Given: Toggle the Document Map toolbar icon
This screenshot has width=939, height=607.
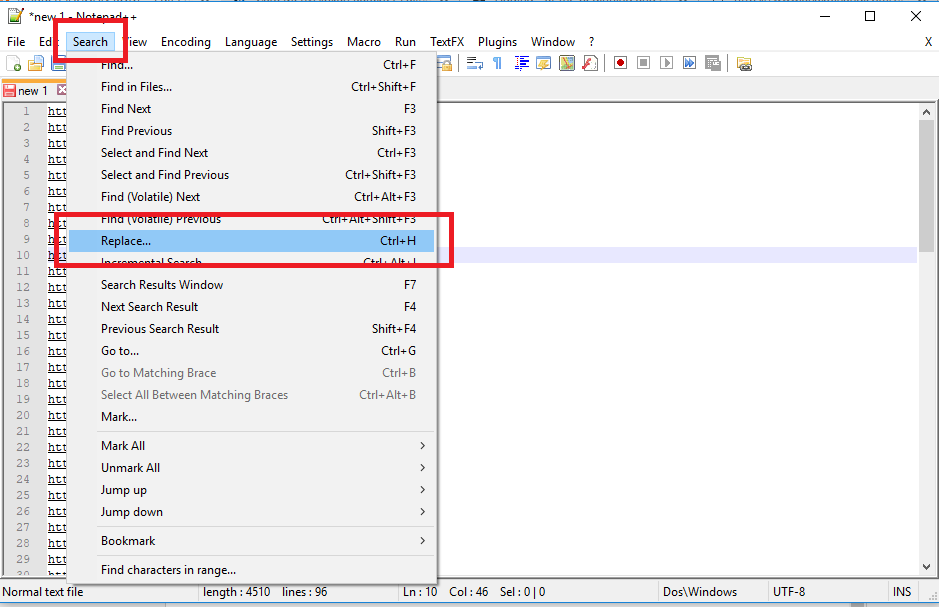Looking at the screenshot, I should pos(567,63).
